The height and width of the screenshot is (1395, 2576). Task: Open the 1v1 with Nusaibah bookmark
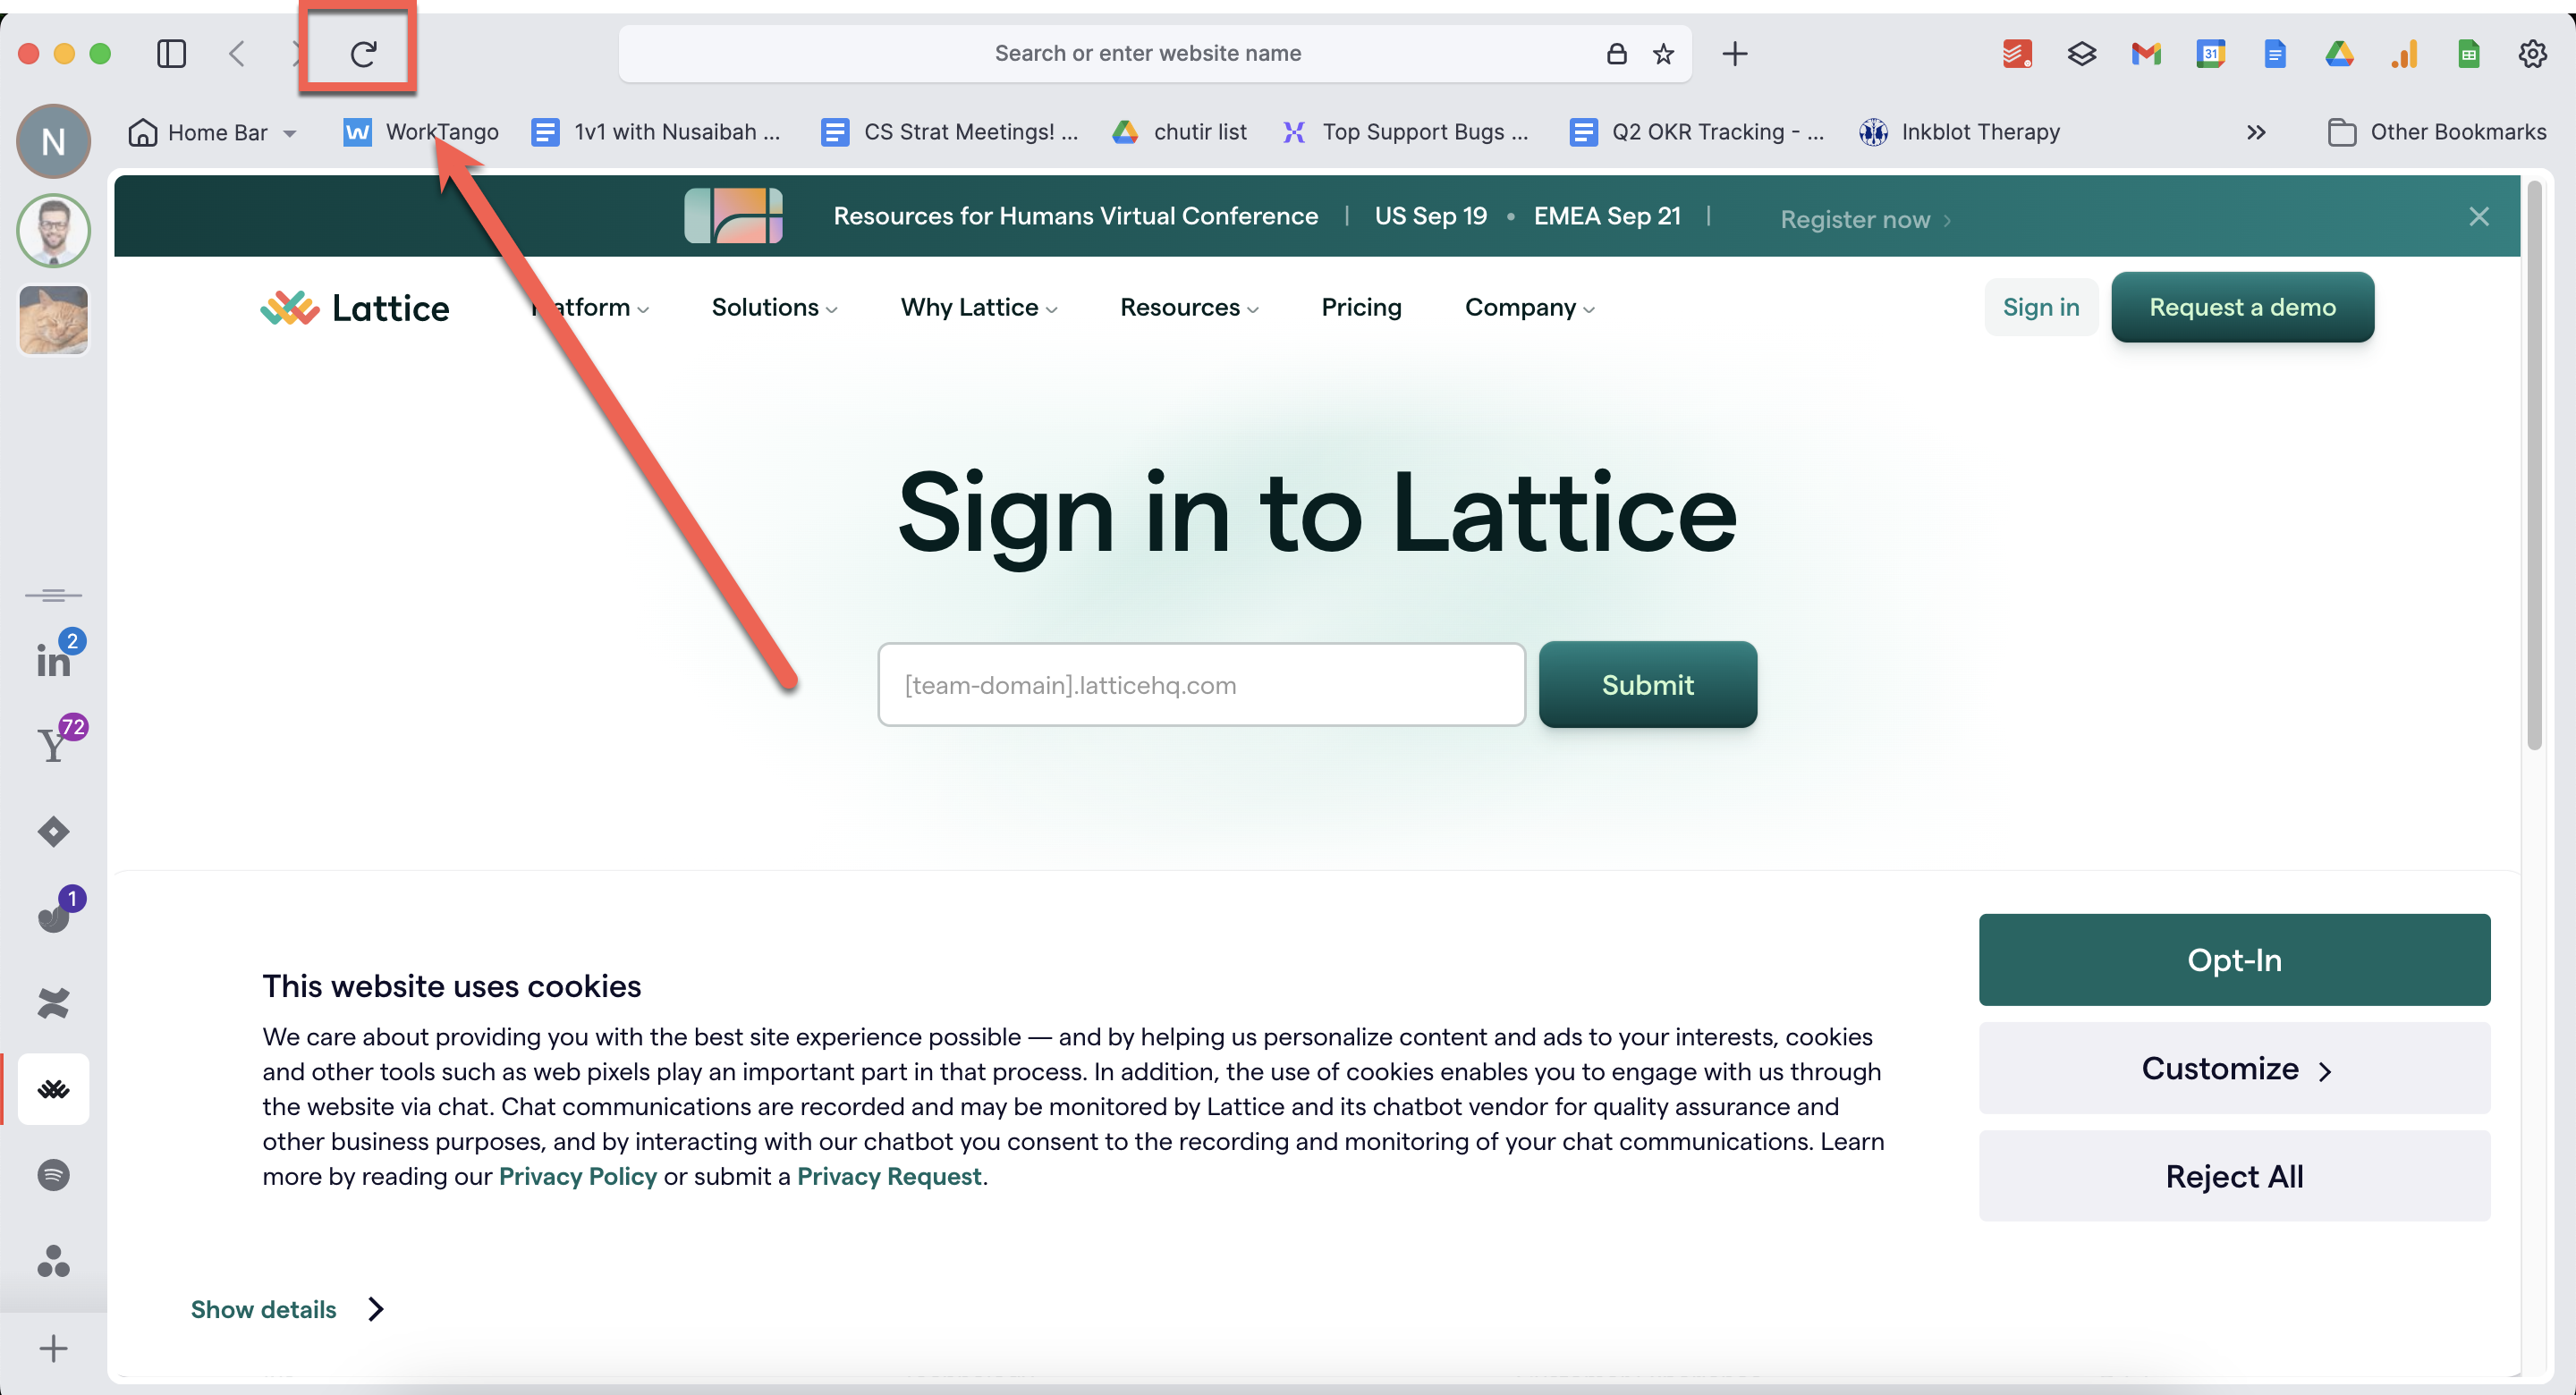[655, 132]
